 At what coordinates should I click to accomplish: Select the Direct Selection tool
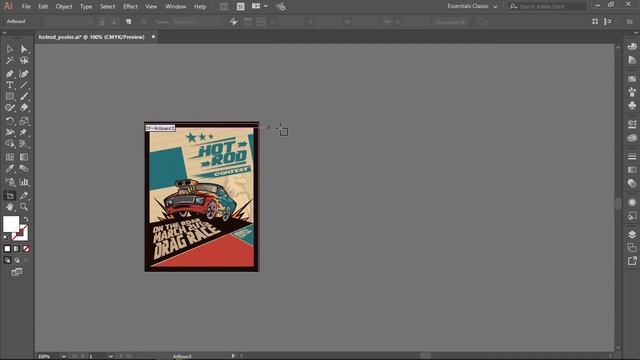click(x=24, y=49)
